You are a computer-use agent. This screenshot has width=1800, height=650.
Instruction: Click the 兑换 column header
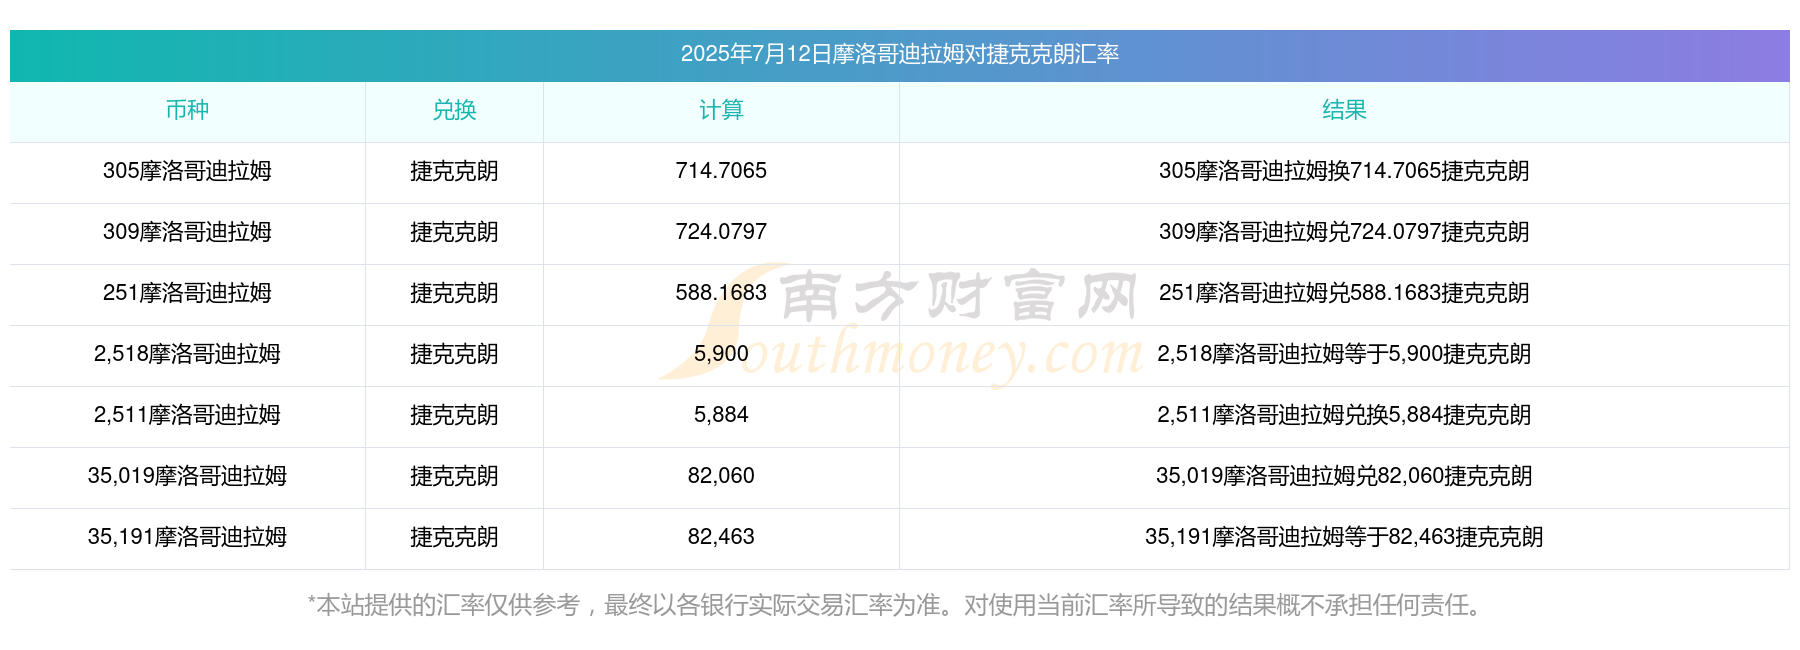(454, 110)
